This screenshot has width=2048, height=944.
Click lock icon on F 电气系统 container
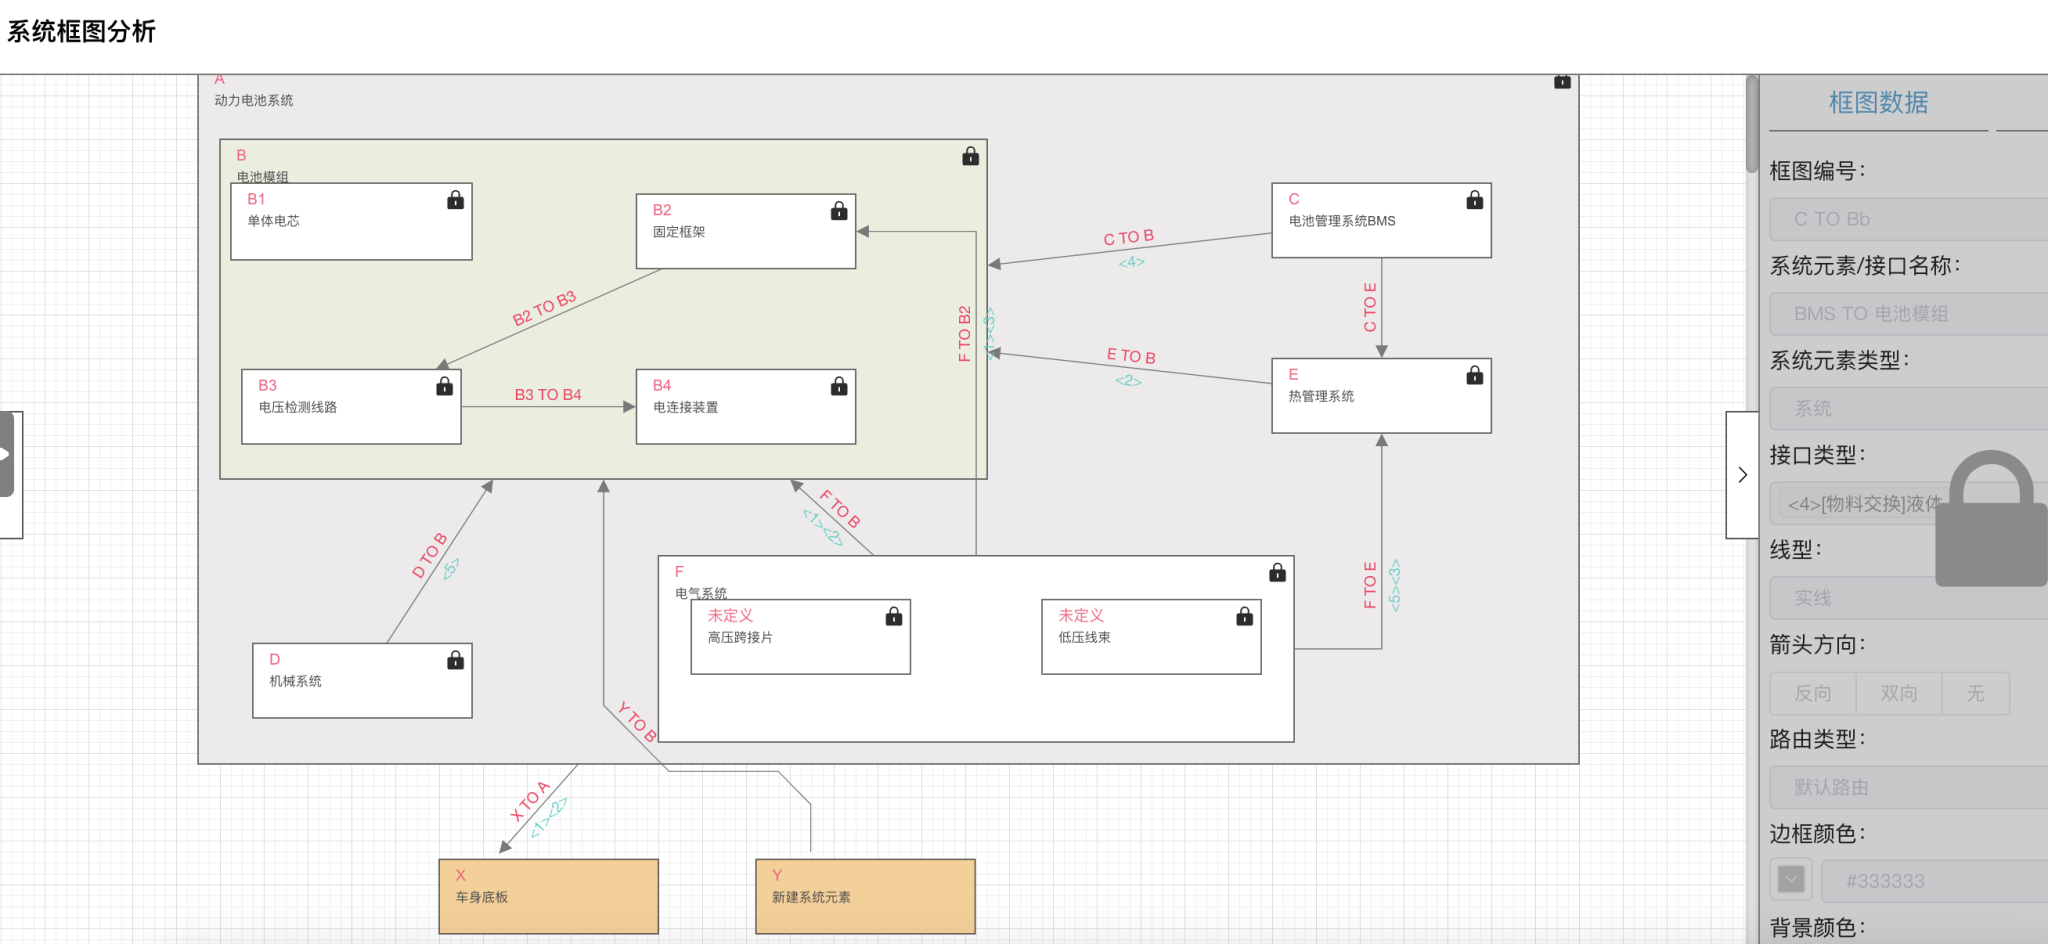coord(1277,572)
